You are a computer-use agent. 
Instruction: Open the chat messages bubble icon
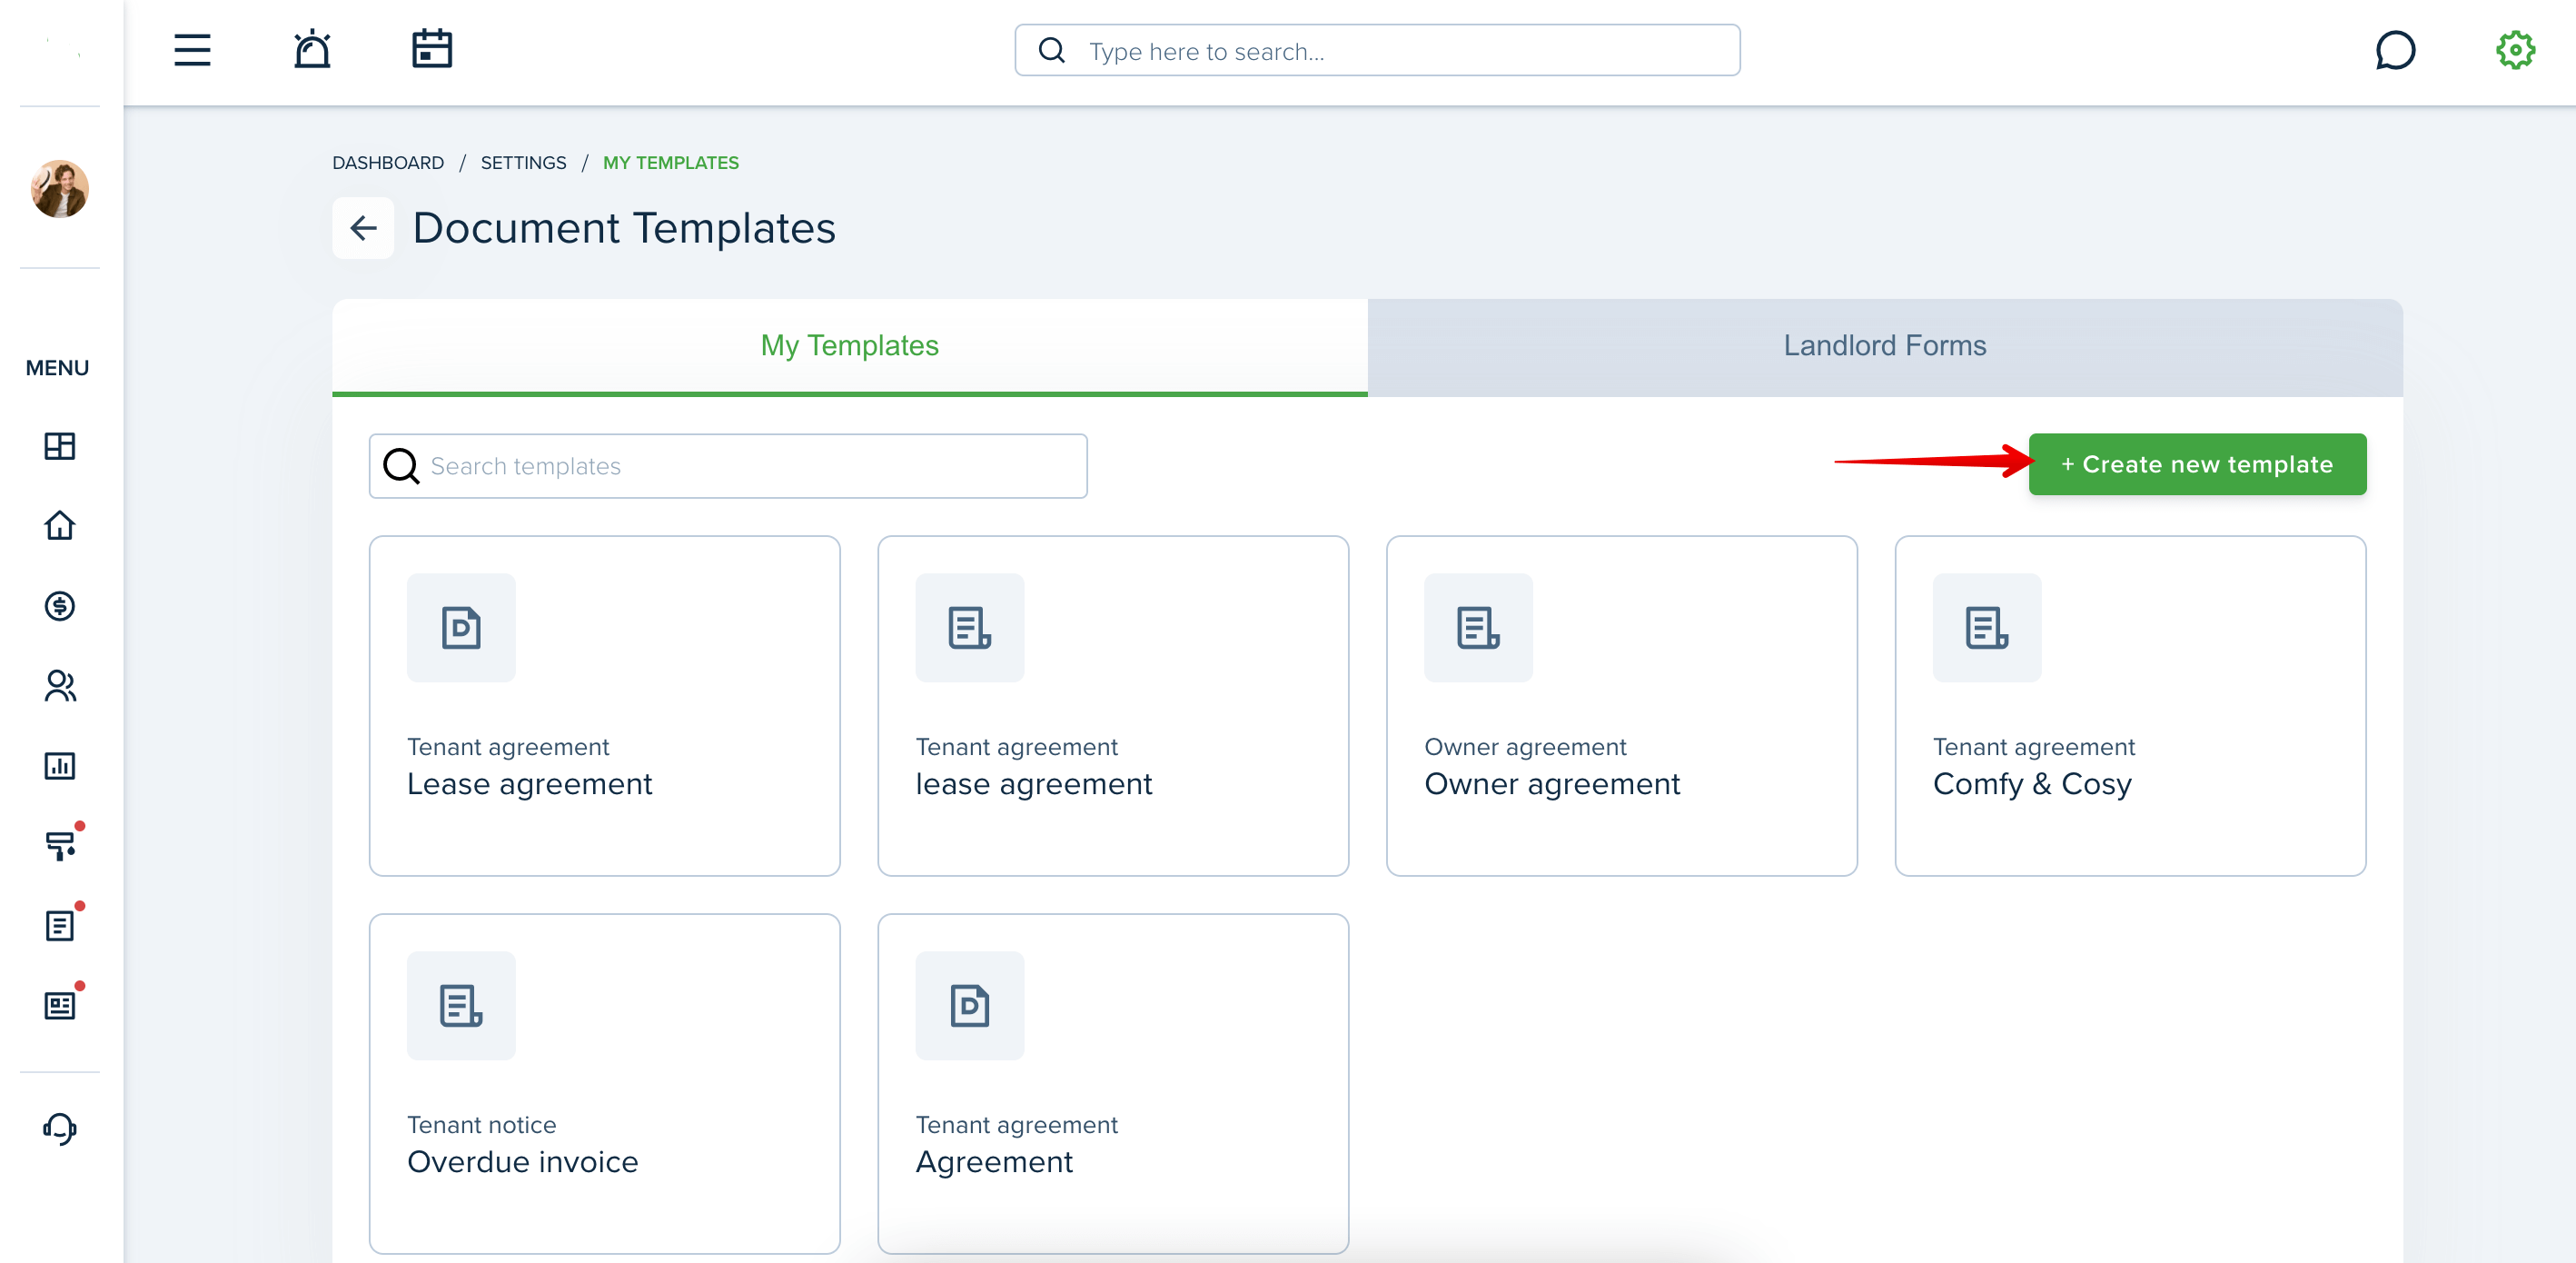[x=2395, y=50]
